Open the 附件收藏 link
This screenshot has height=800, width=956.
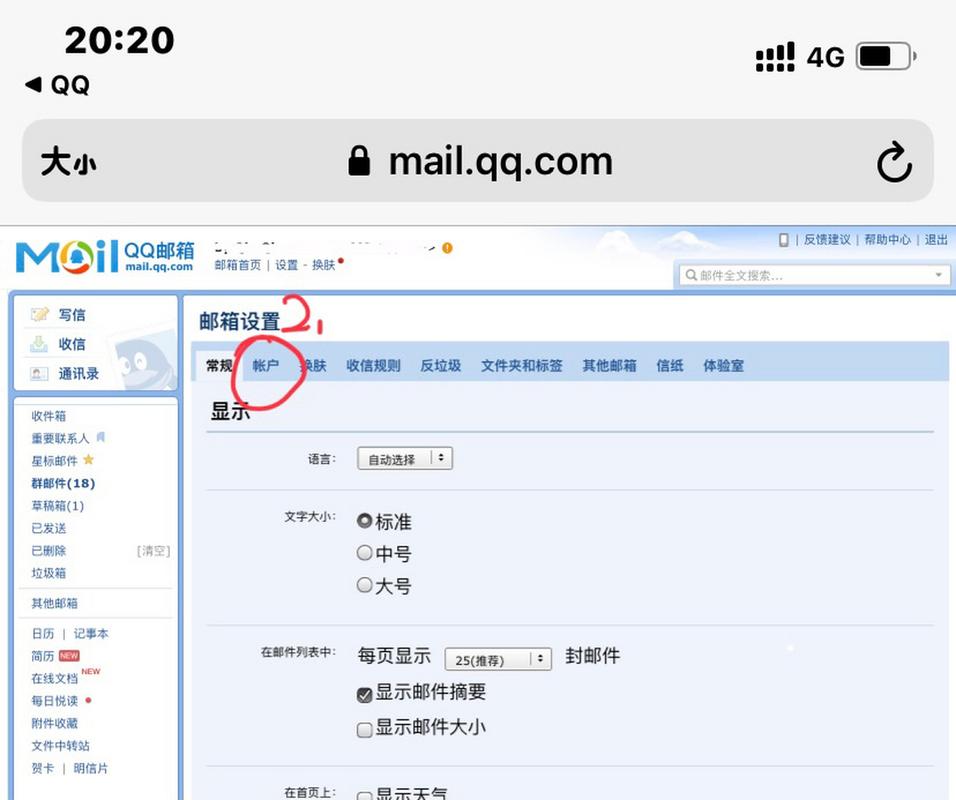click(55, 723)
